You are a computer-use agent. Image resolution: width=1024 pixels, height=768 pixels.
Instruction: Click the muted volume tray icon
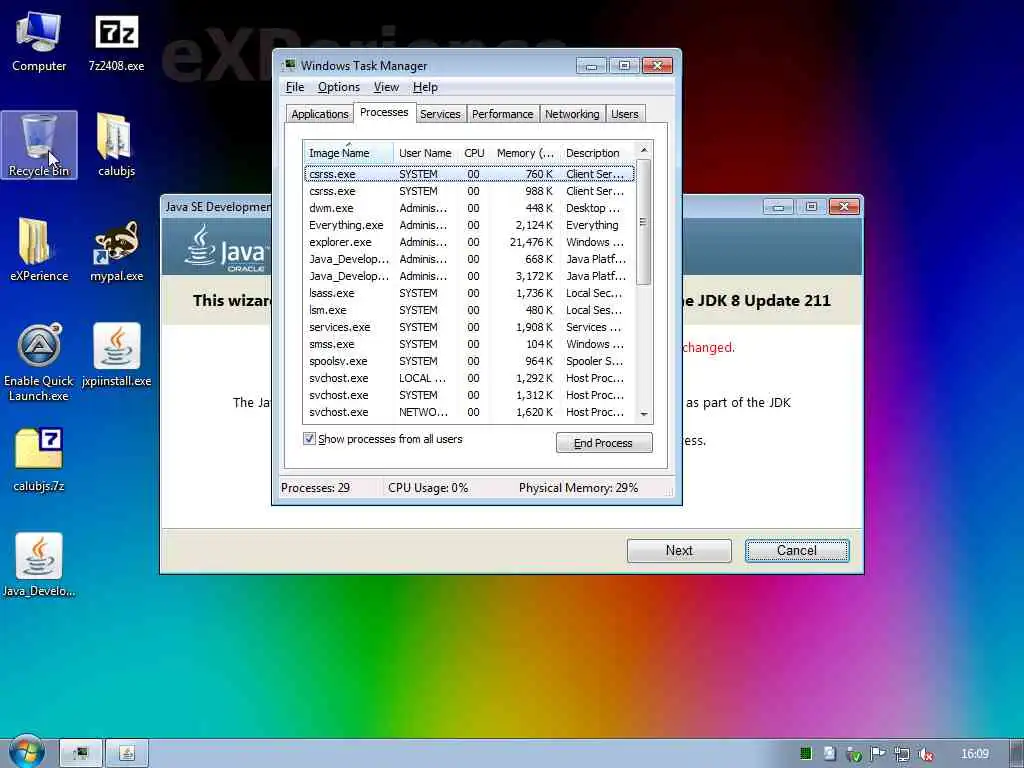pyautogui.click(x=925, y=754)
